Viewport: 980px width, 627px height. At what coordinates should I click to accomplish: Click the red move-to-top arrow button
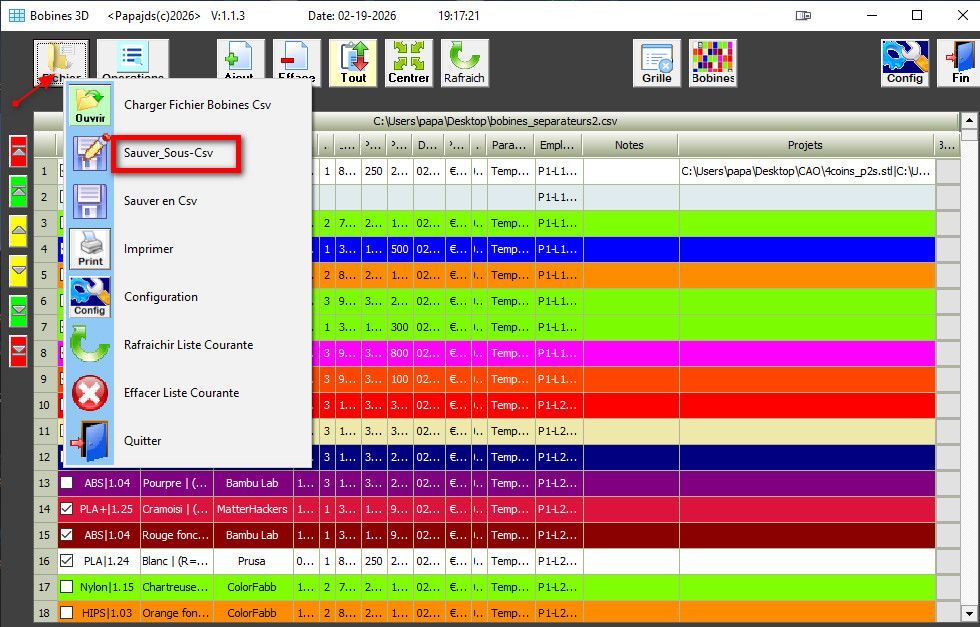pyautogui.click(x=19, y=151)
